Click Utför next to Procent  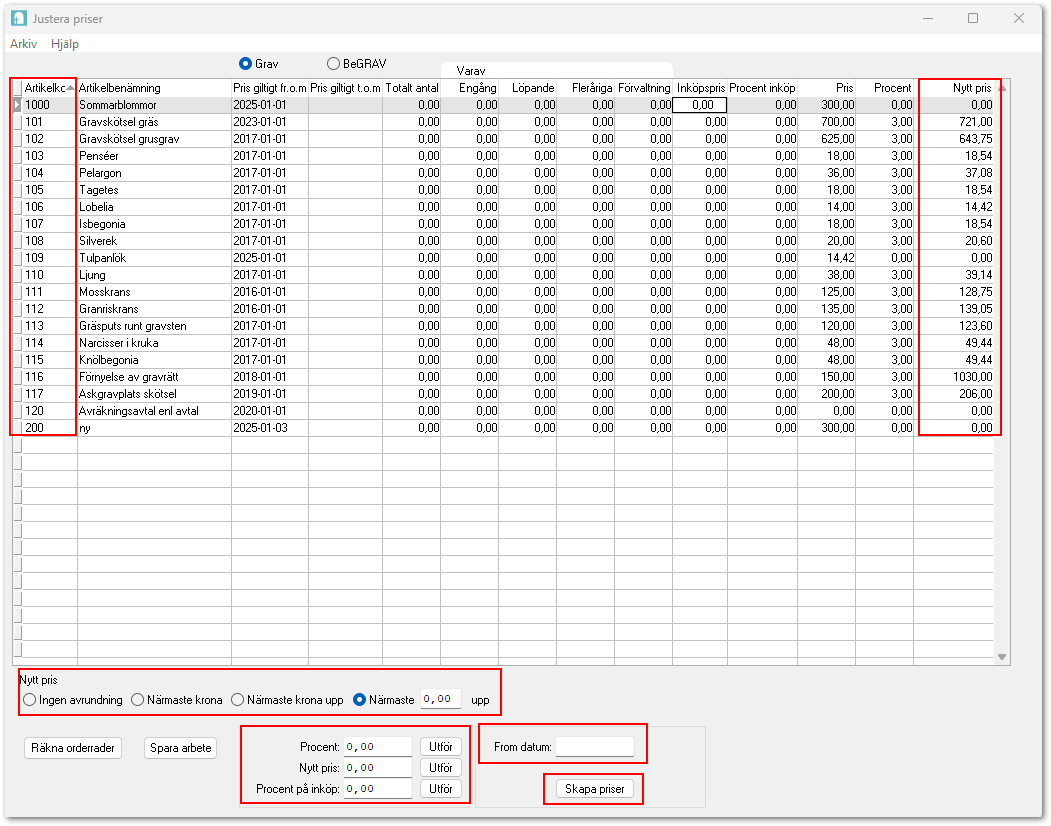pyautogui.click(x=440, y=747)
